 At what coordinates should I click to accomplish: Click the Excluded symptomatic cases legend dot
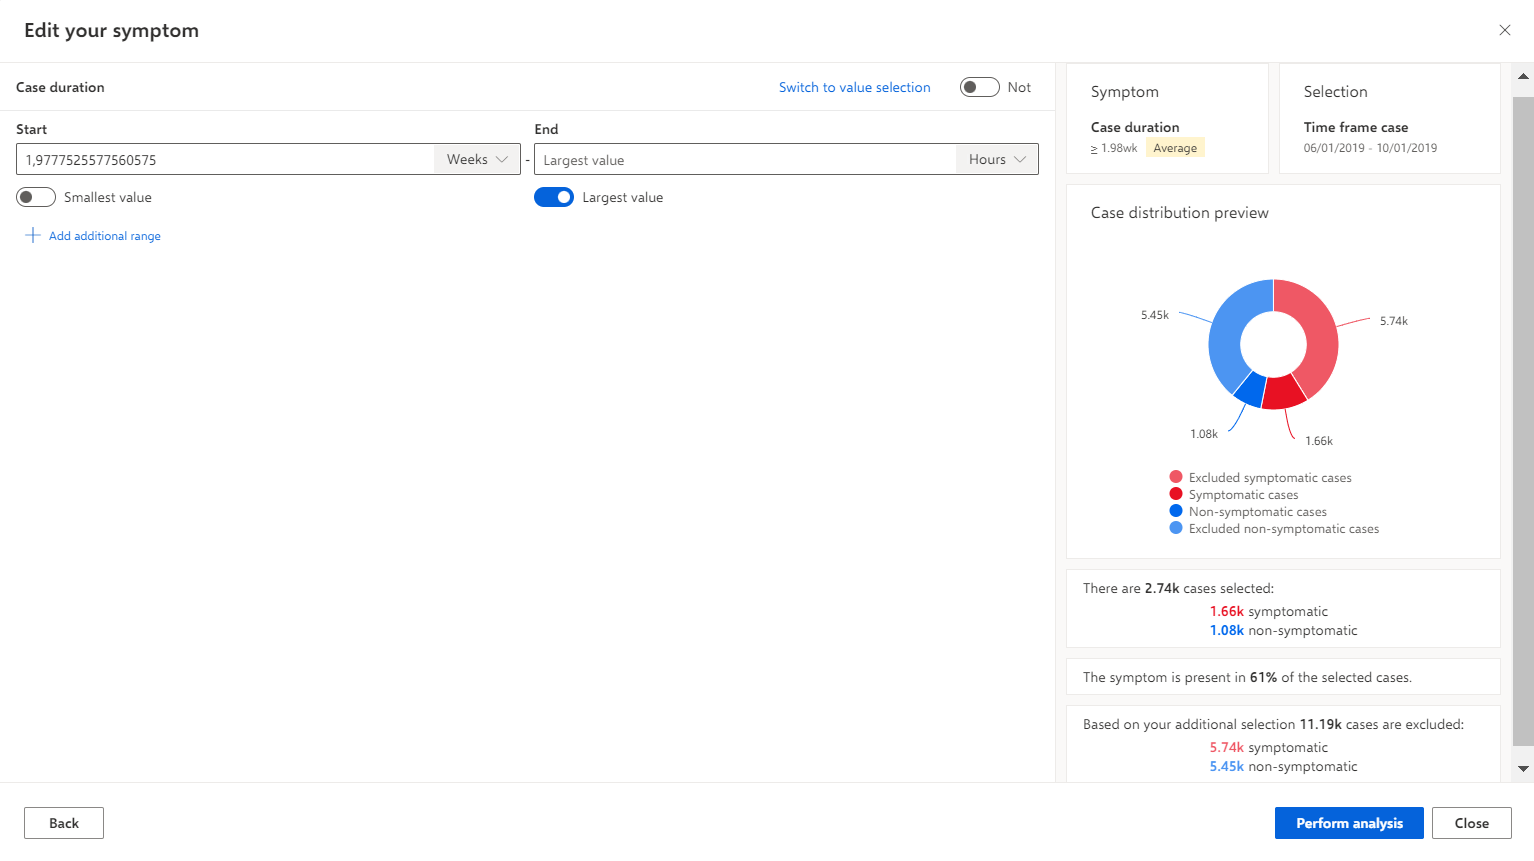(x=1176, y=477)
